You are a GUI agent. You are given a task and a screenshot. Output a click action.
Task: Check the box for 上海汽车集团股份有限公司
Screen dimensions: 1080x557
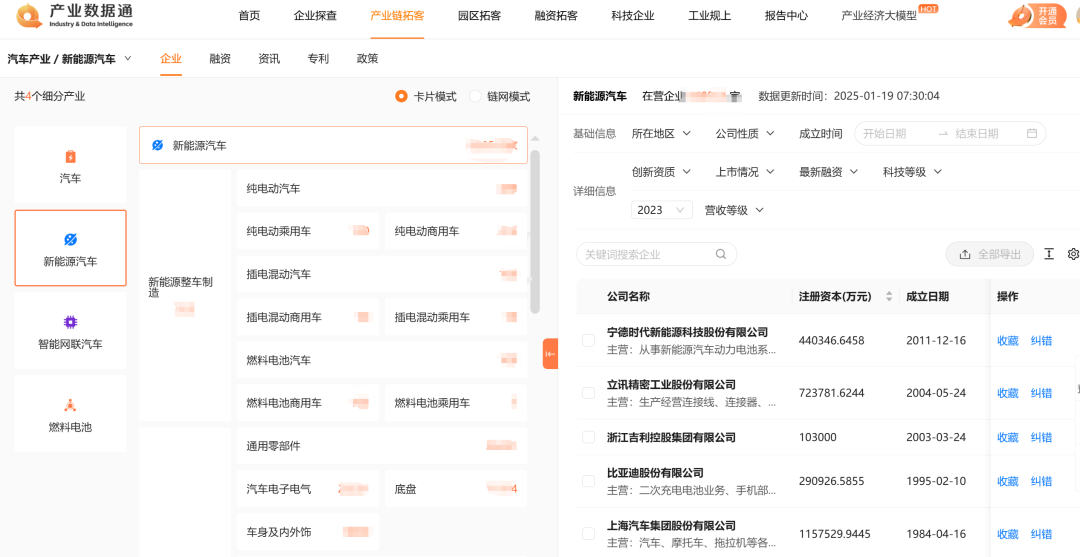click(x=588, y=534)
